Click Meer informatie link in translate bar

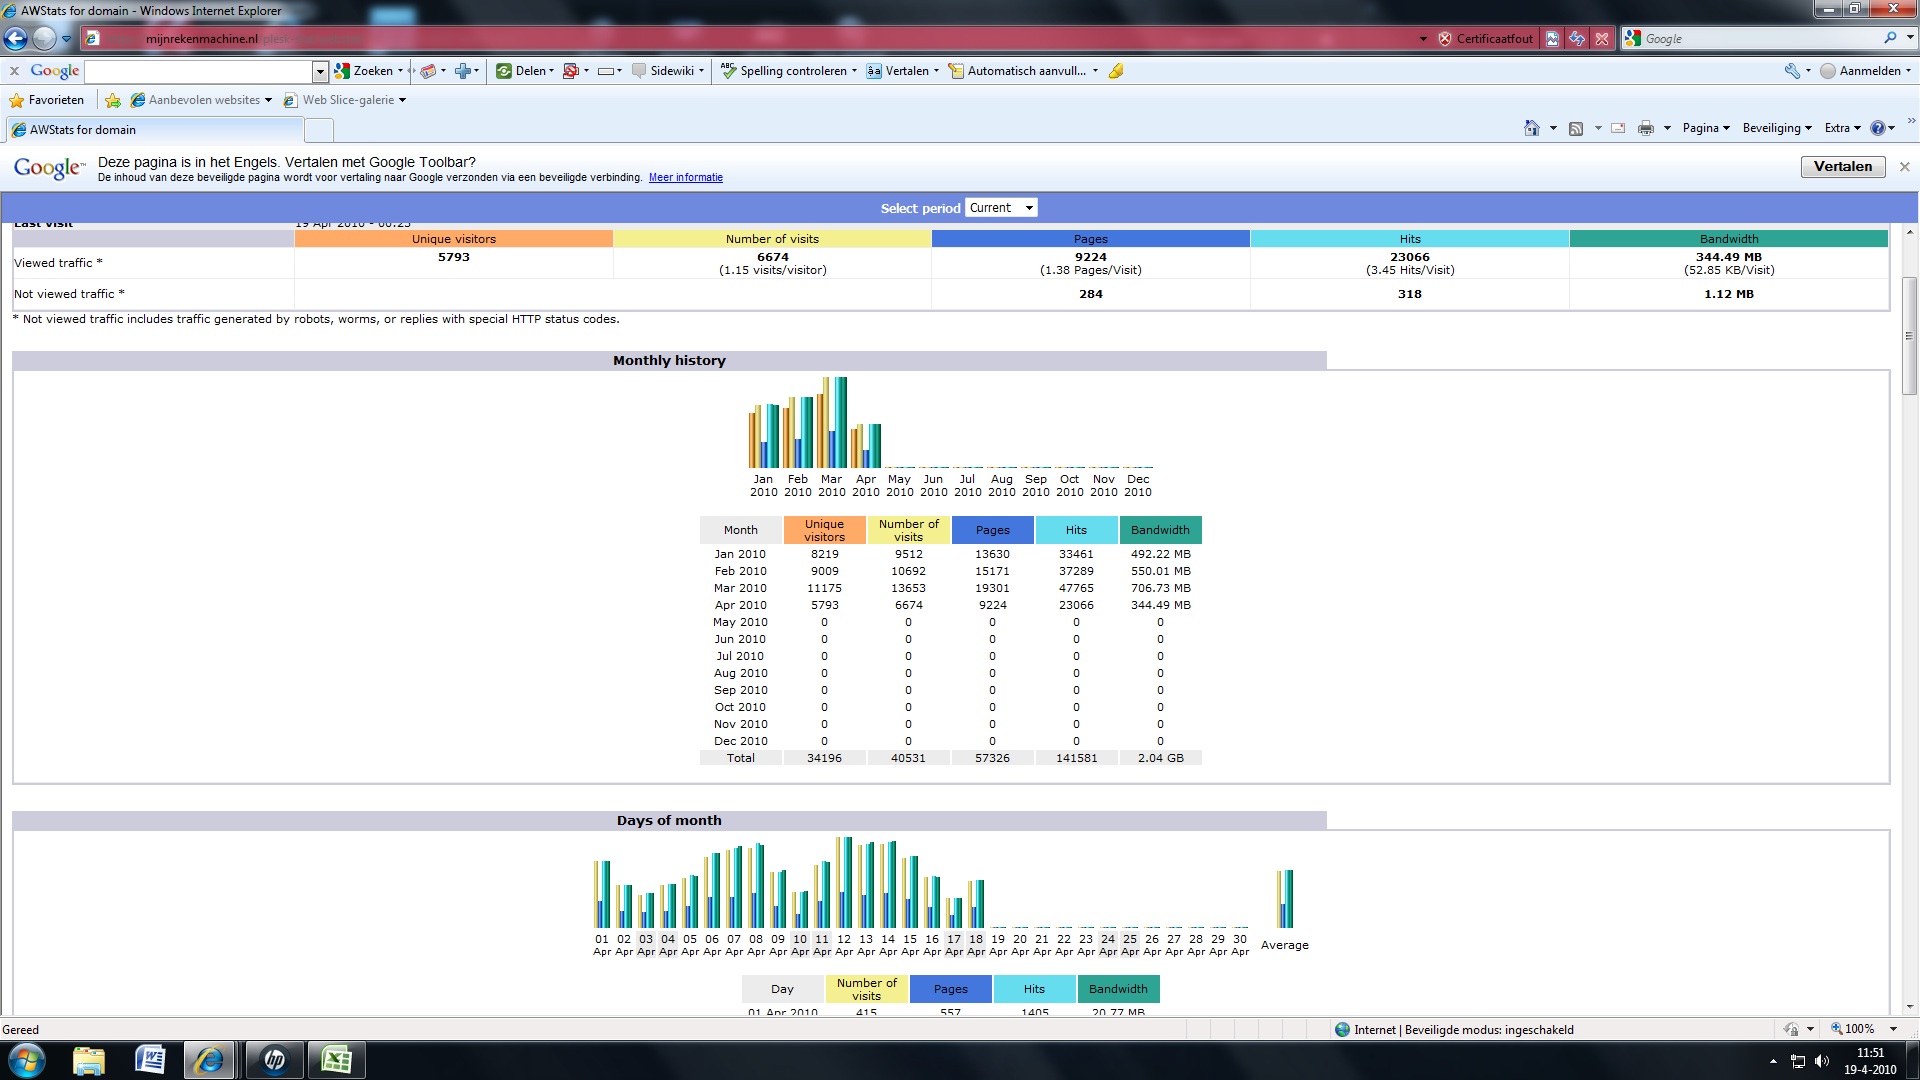click(685, 178)
